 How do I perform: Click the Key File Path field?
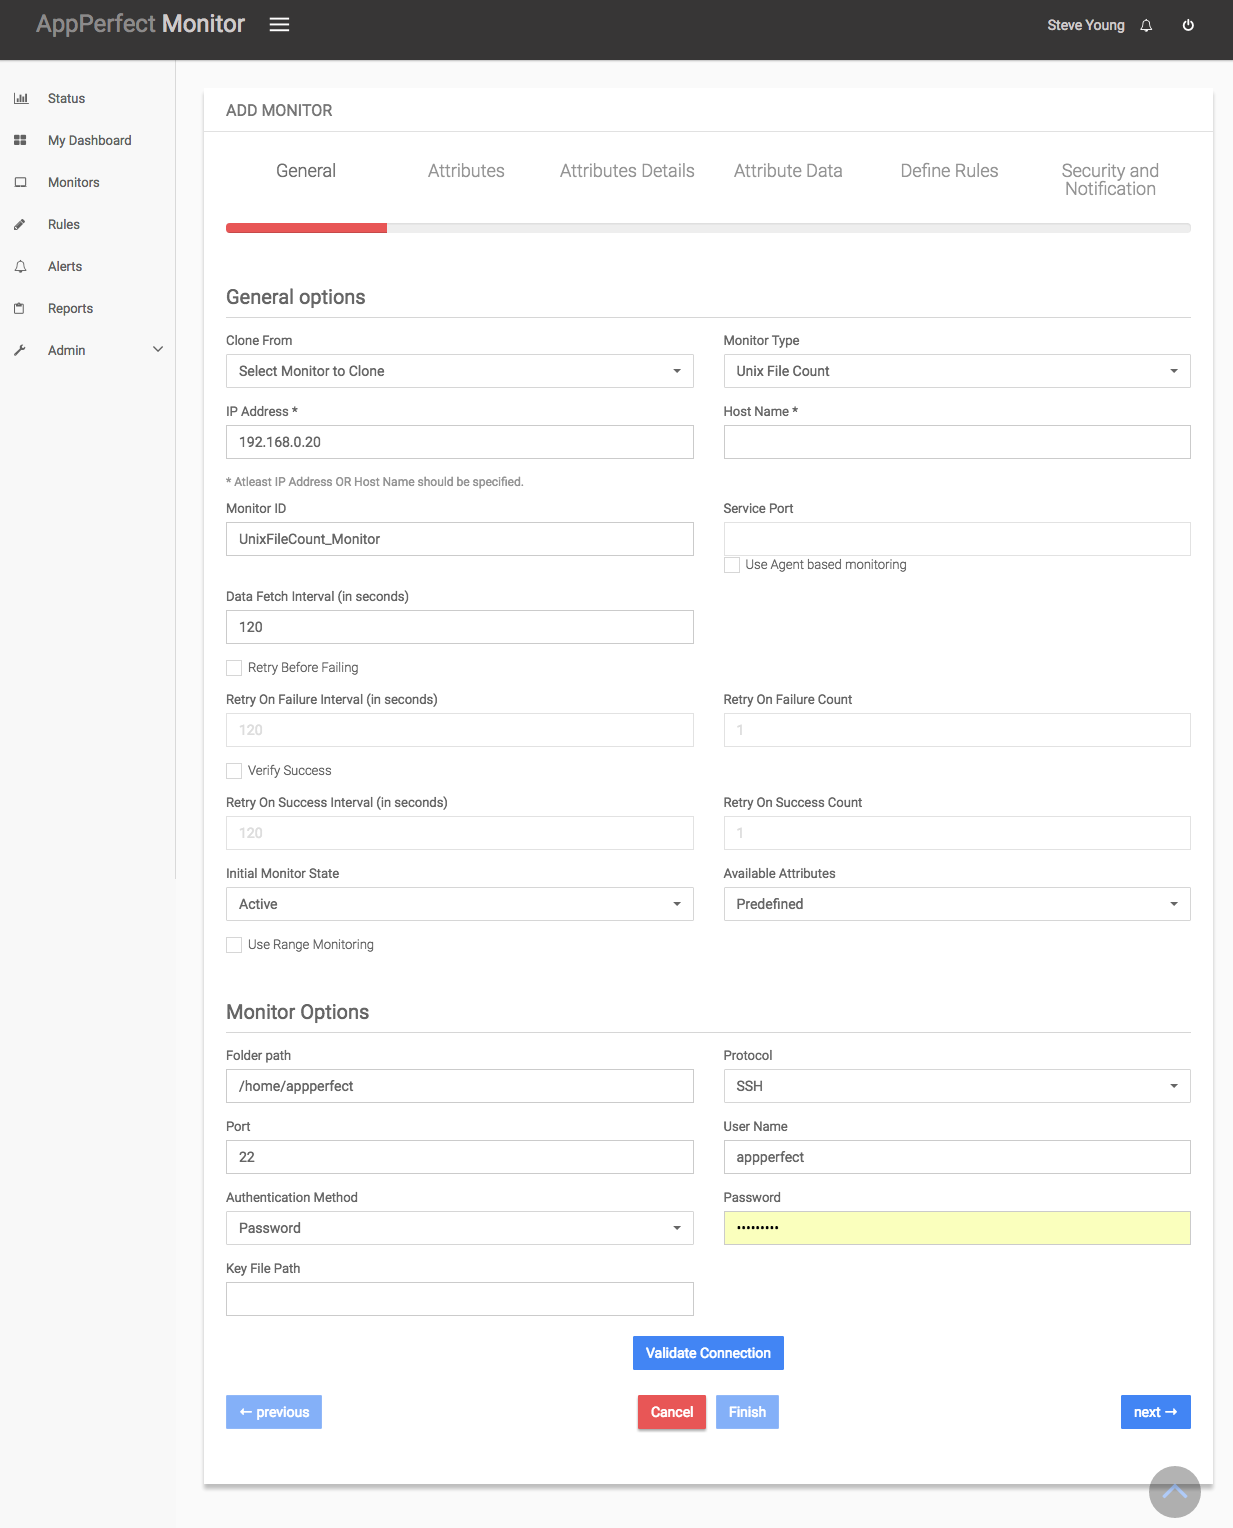point(459,1299)
